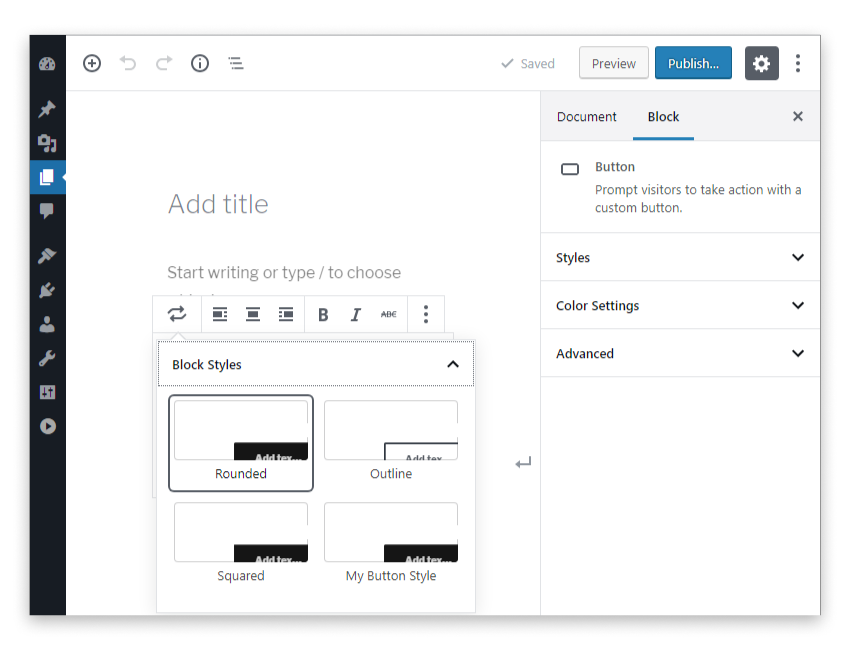Open the content structure info icon
Screen dimensions: 850x660
(200, 63)
